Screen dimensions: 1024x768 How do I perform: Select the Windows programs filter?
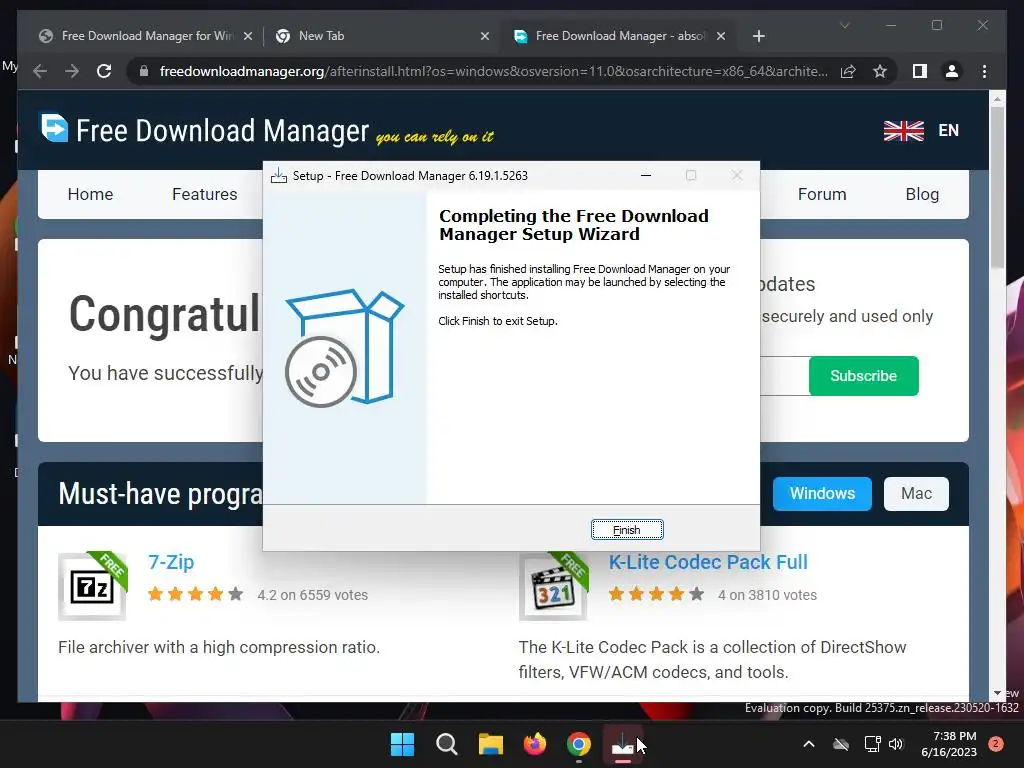coord(822,493)
